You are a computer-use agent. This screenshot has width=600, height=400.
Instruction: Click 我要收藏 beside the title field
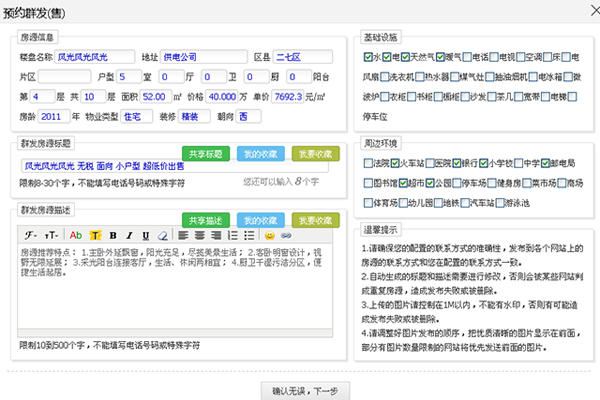[x=315, y=154]
